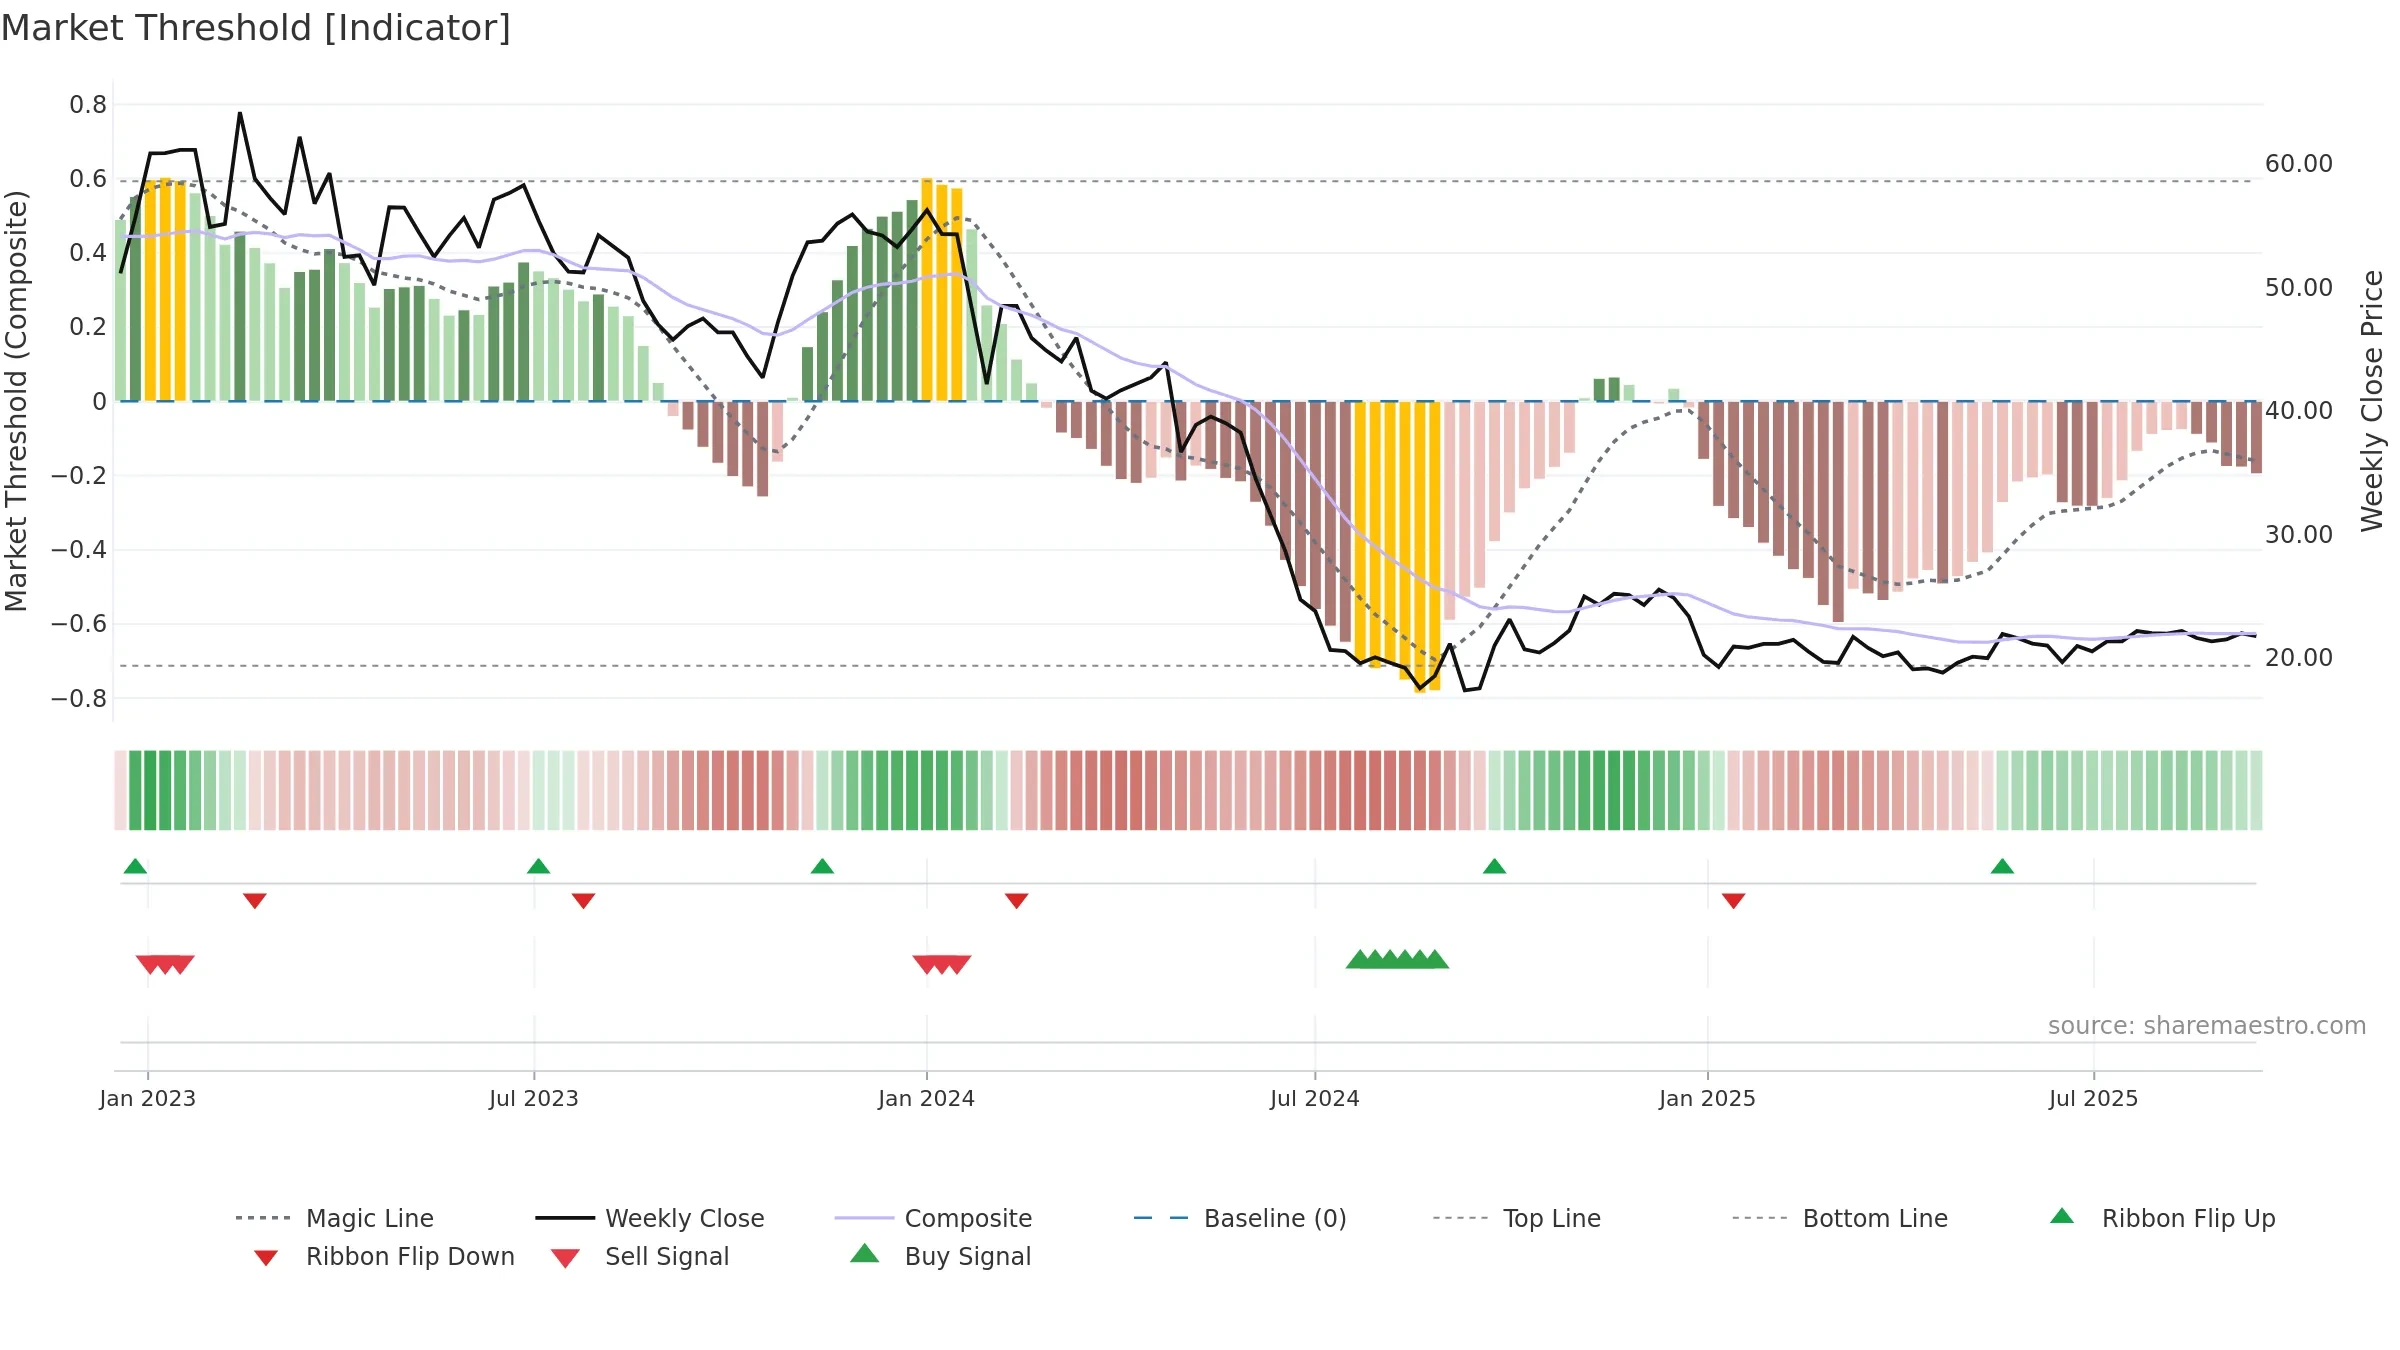This screenshot has width=2400, height=1350.
Task: Toggle the Ribbon Flip Up legend entry
Action: click(2162, 1218)
